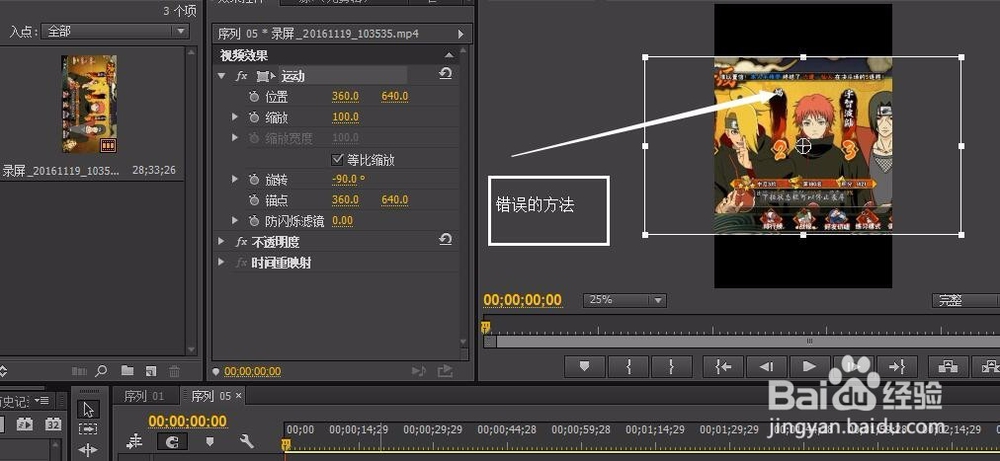
Task: Add a marker in the timeline panel
Action: click(210, 441)
